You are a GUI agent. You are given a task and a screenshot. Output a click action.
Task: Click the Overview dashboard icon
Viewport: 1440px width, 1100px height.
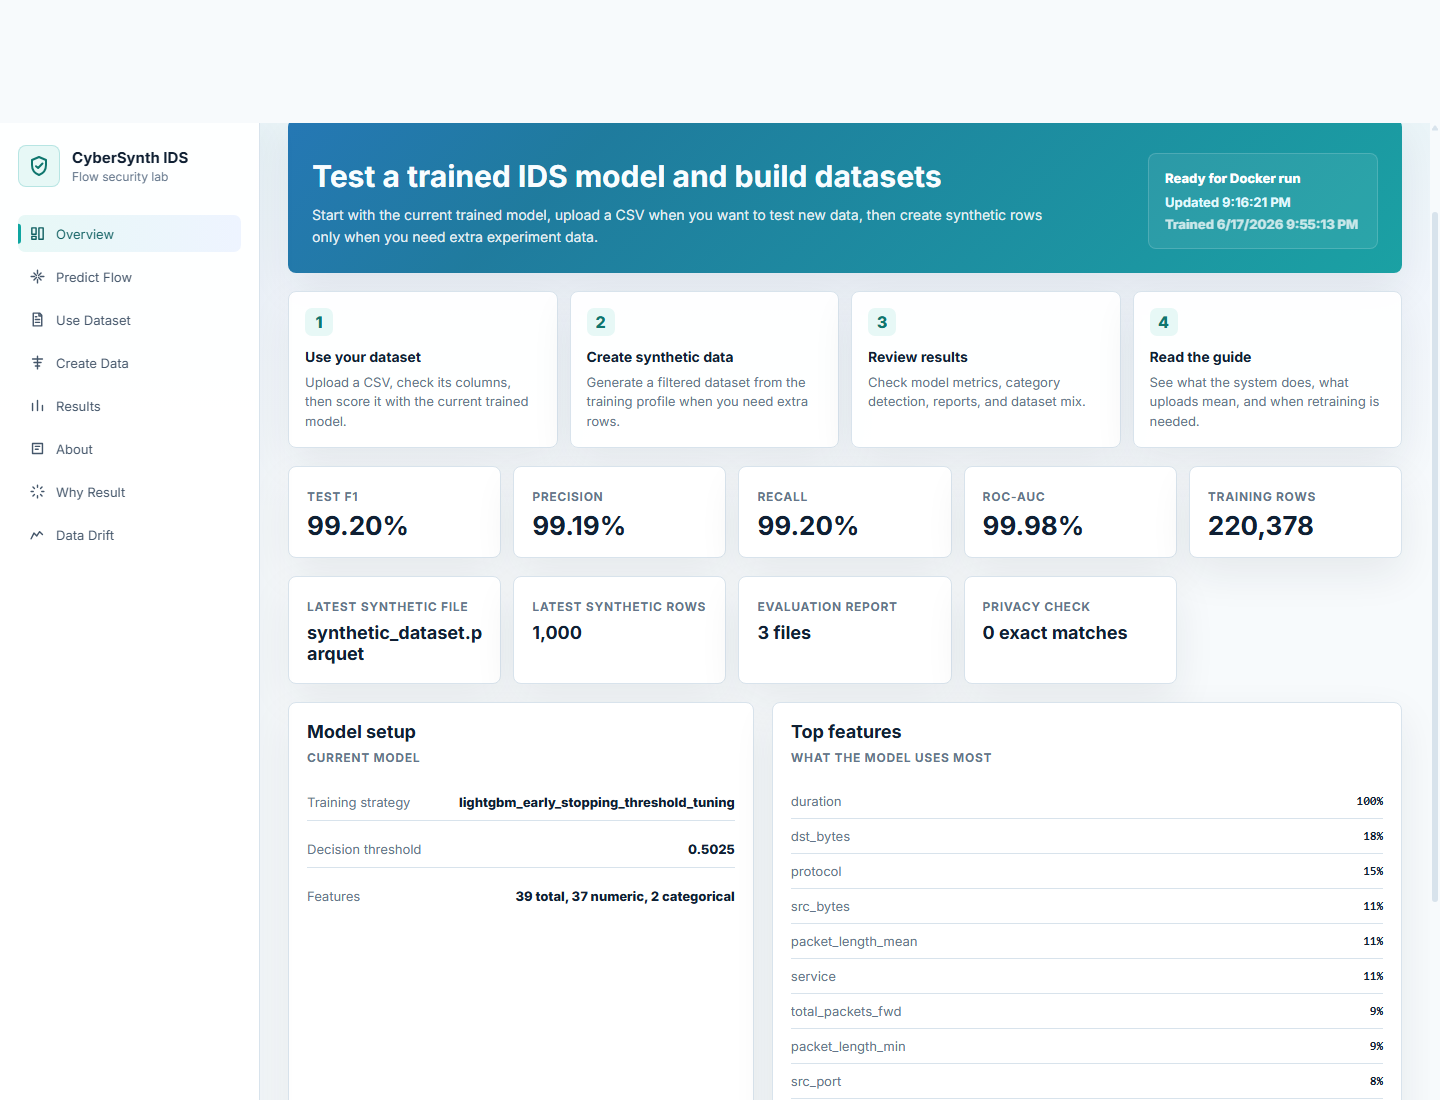37,234
